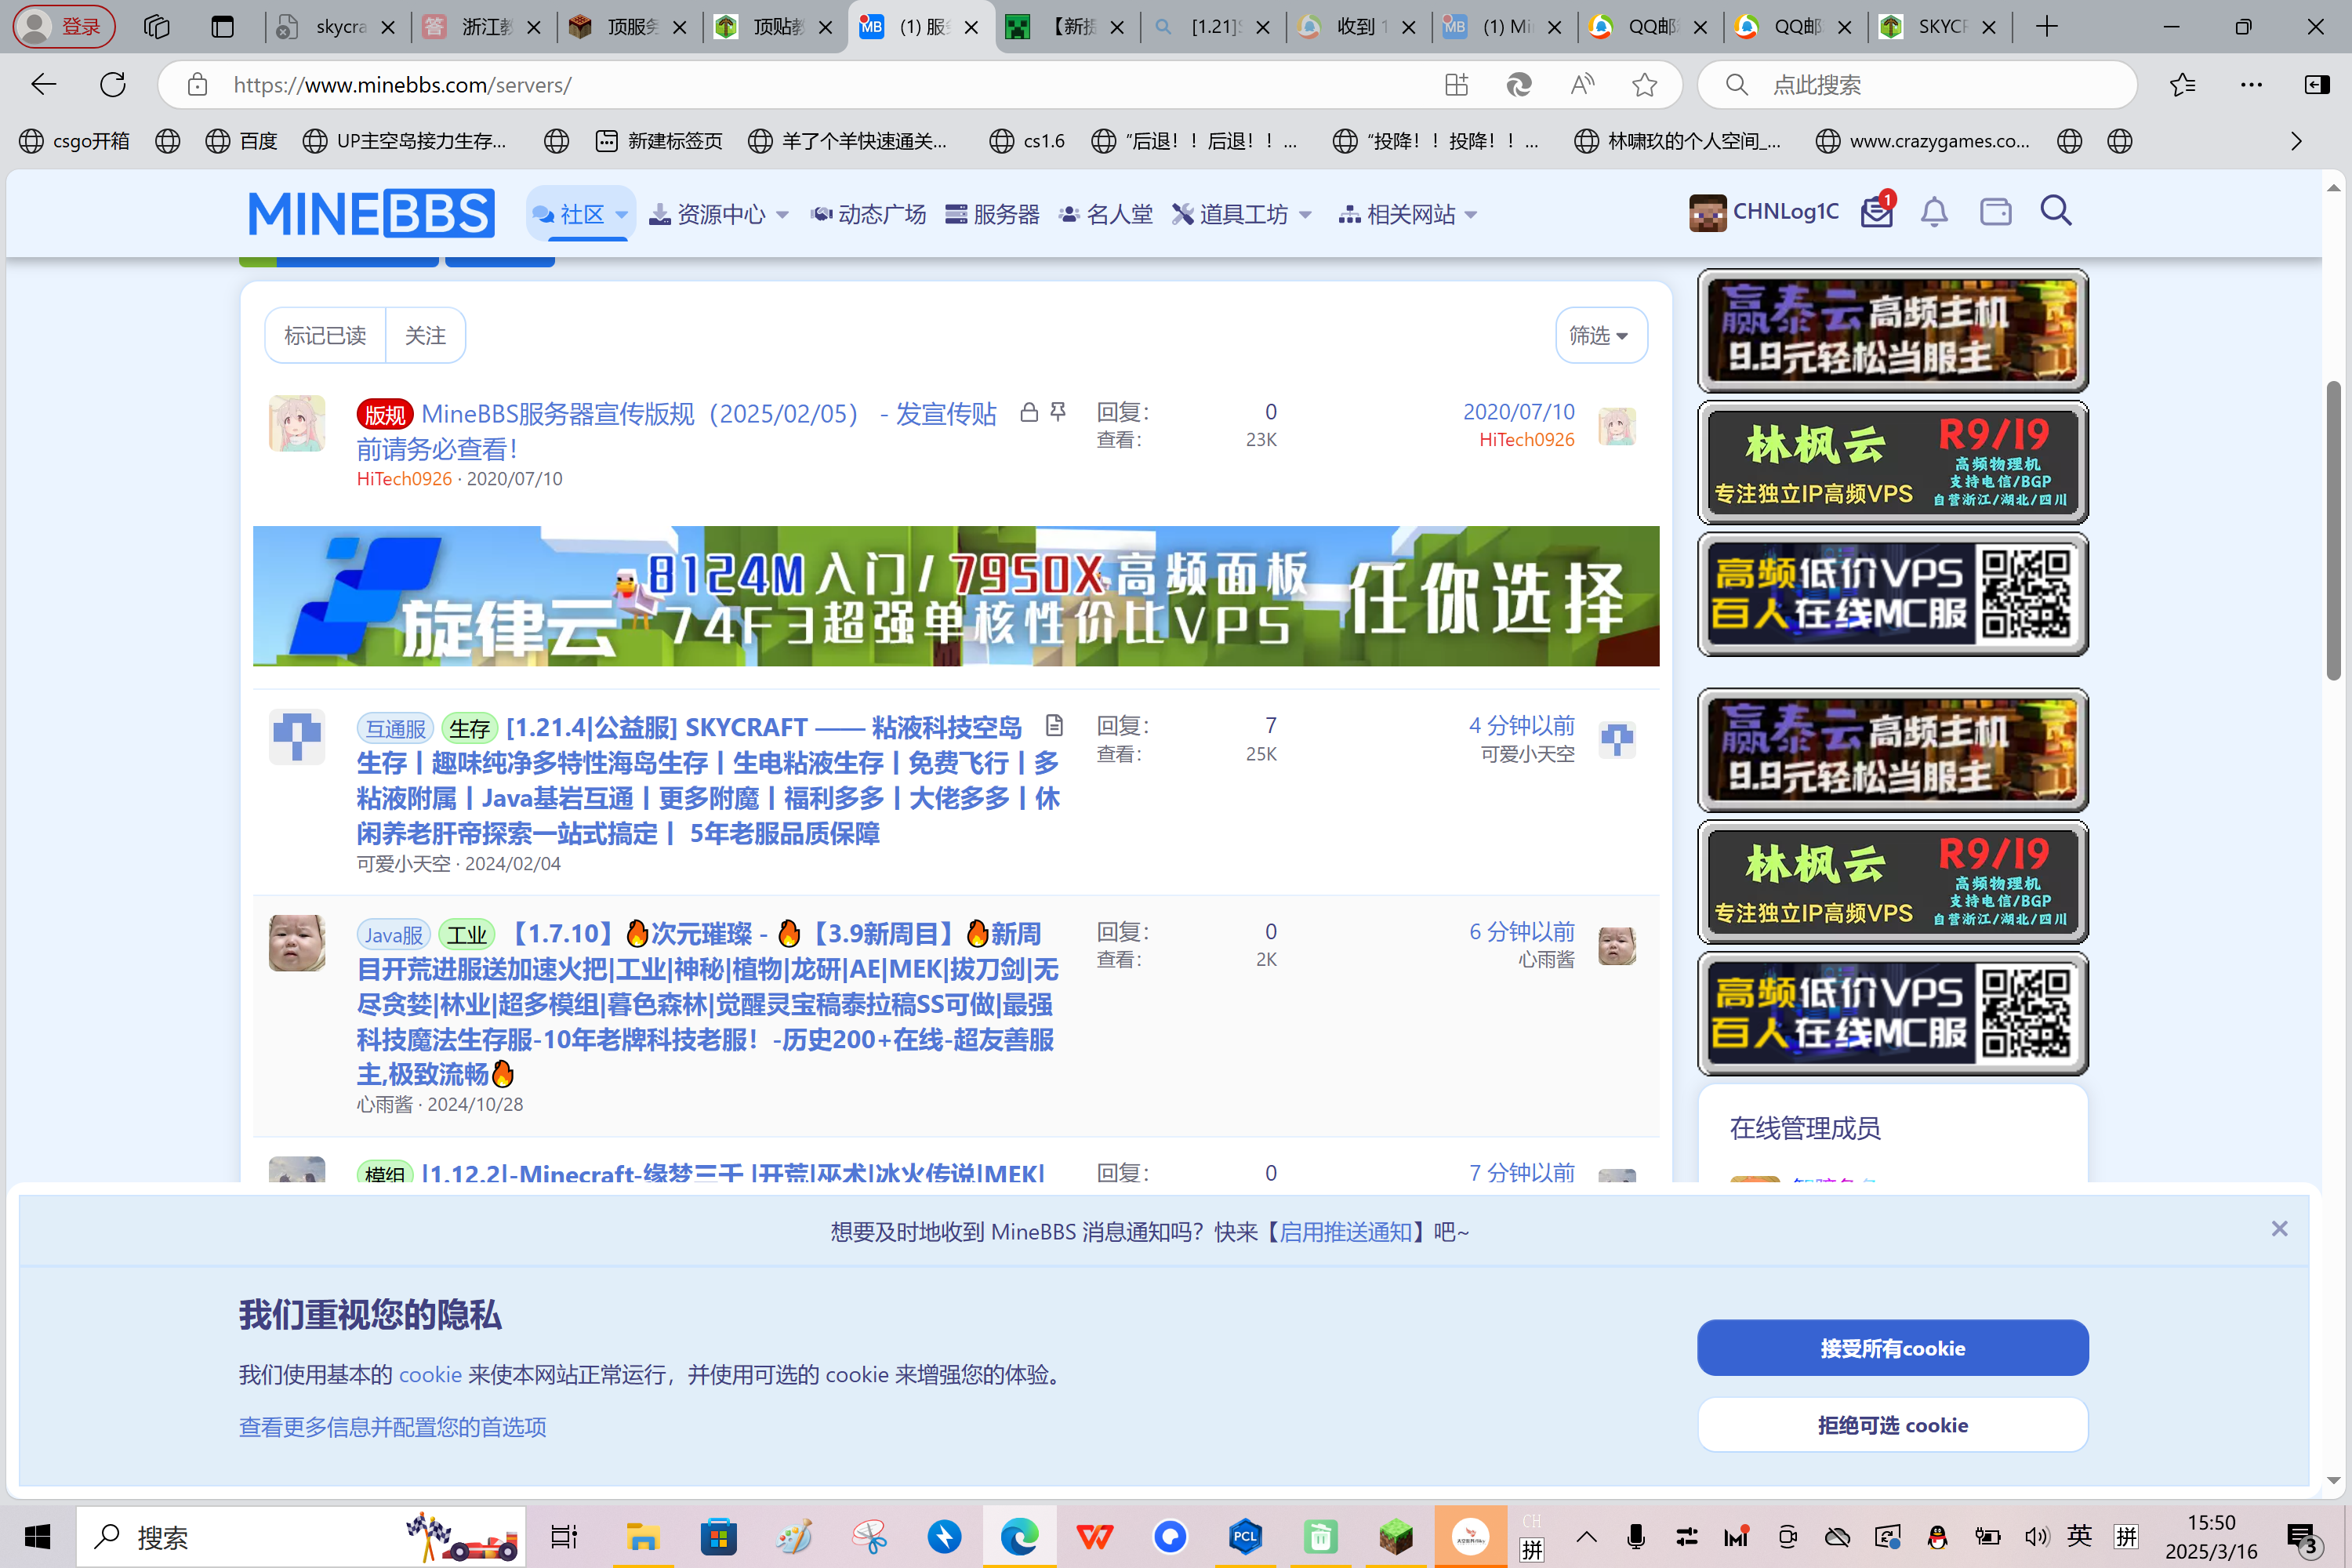Viewport: 2352px width, 1568px height.
Task: Click 关注 button
Action: (425, 336)
